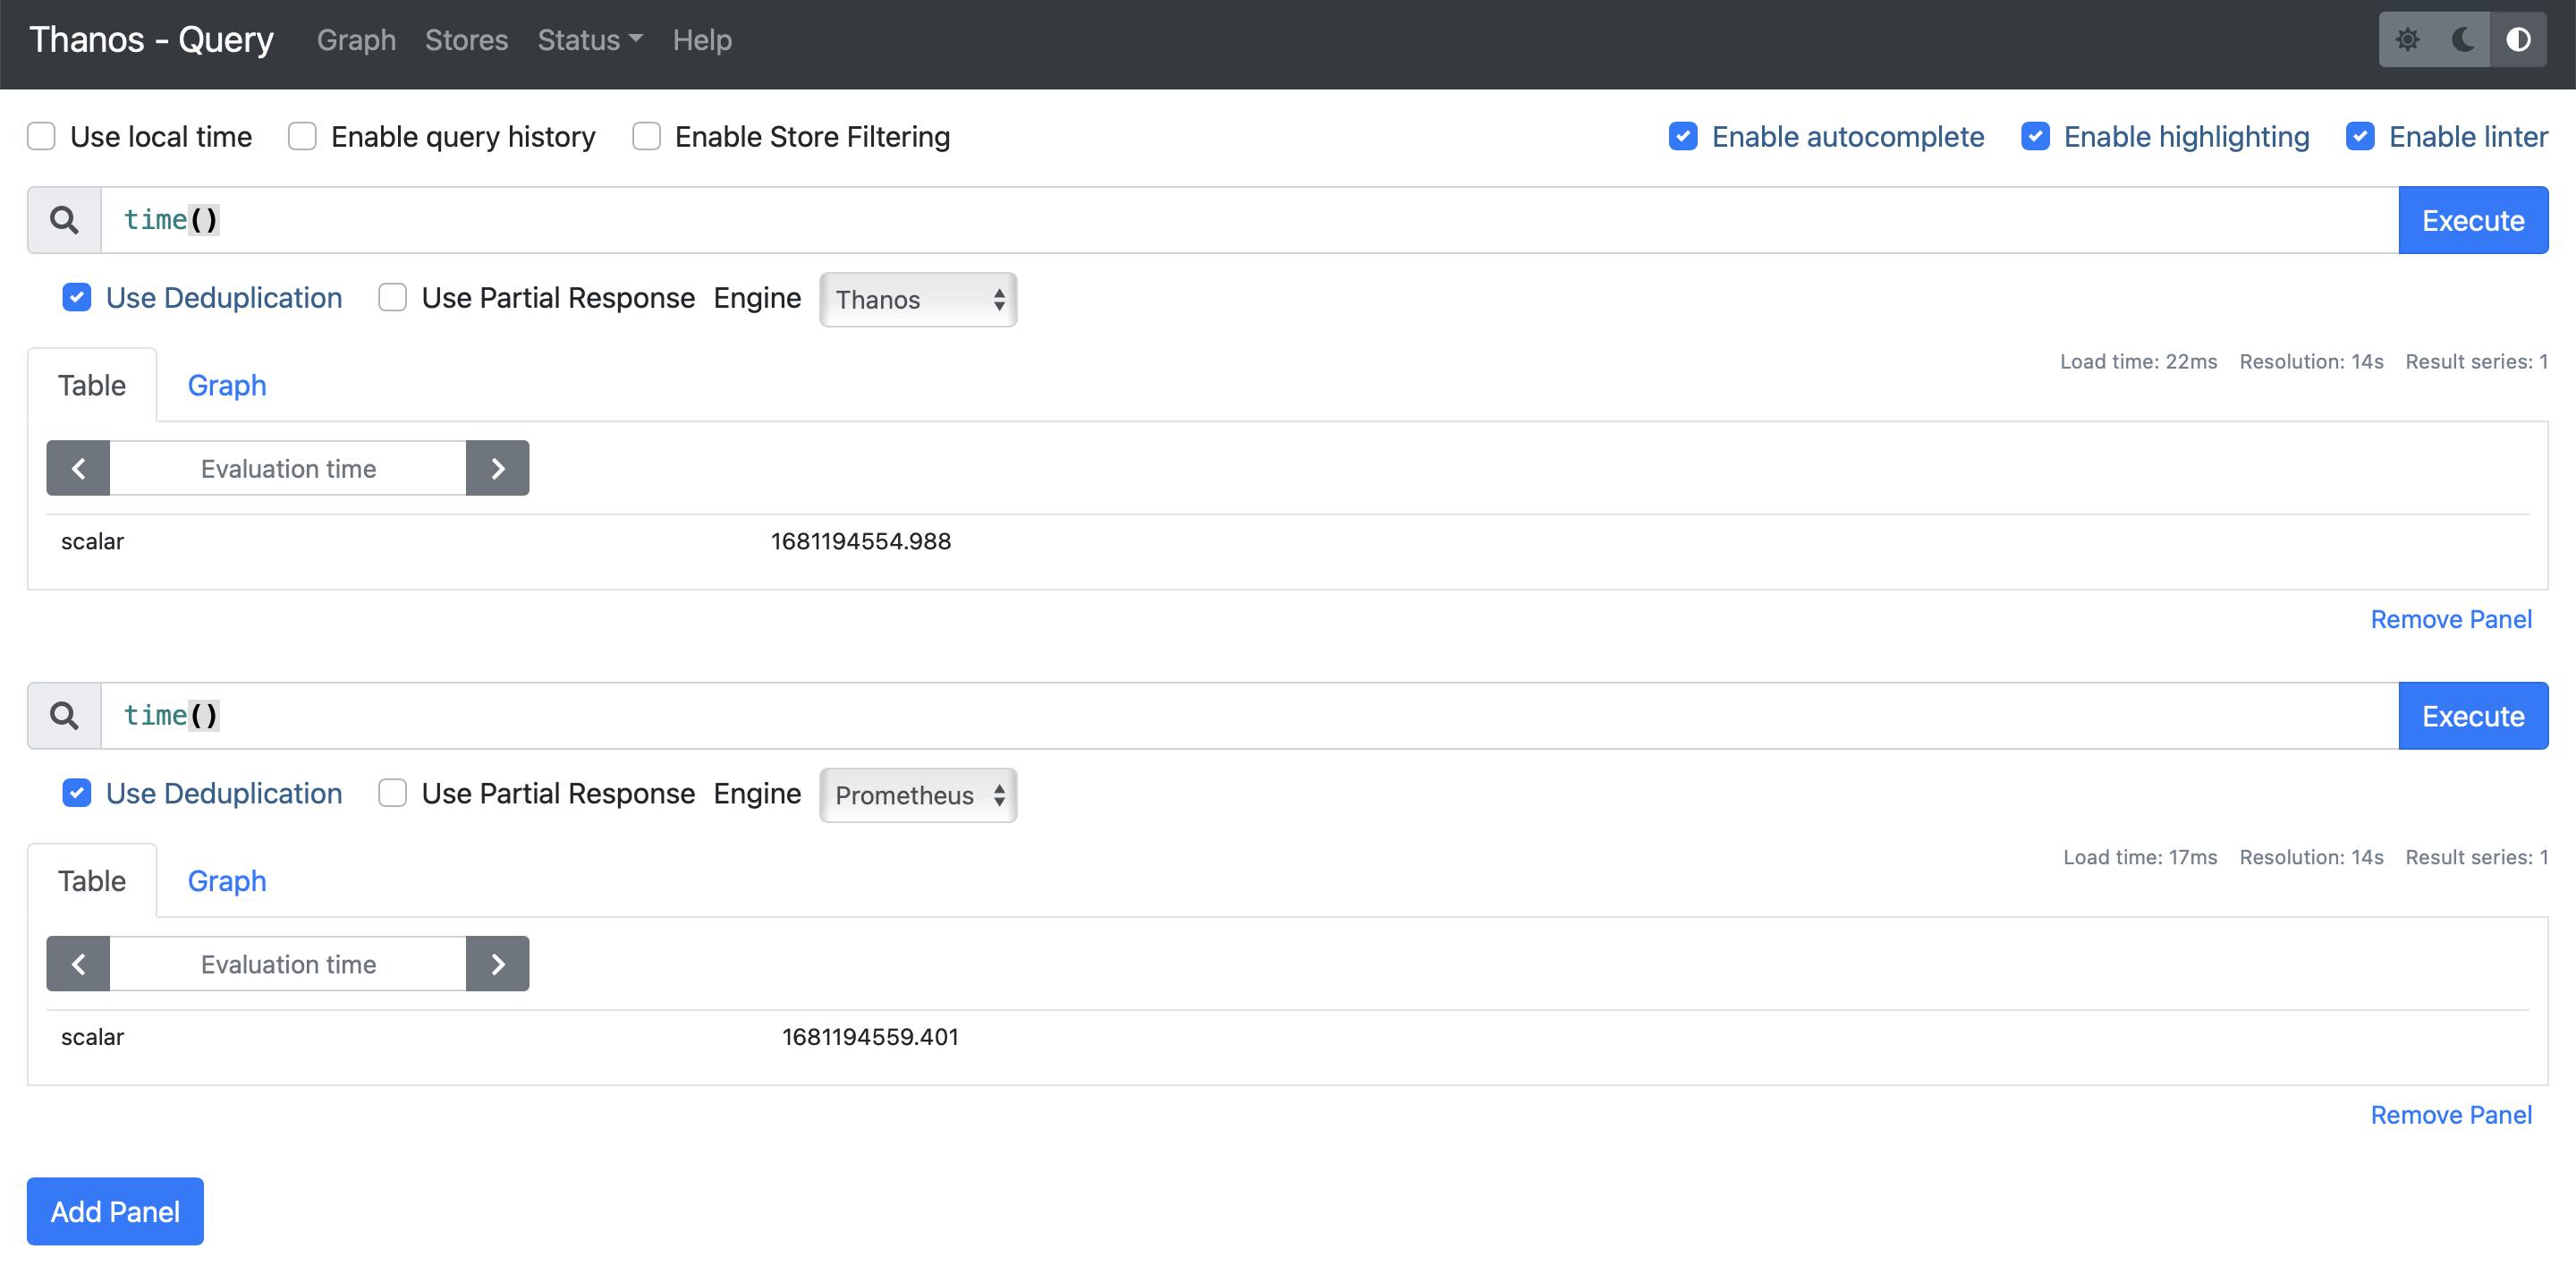
Task: Go to previous evaluation time in Prometheus panel
Action: 78,964
